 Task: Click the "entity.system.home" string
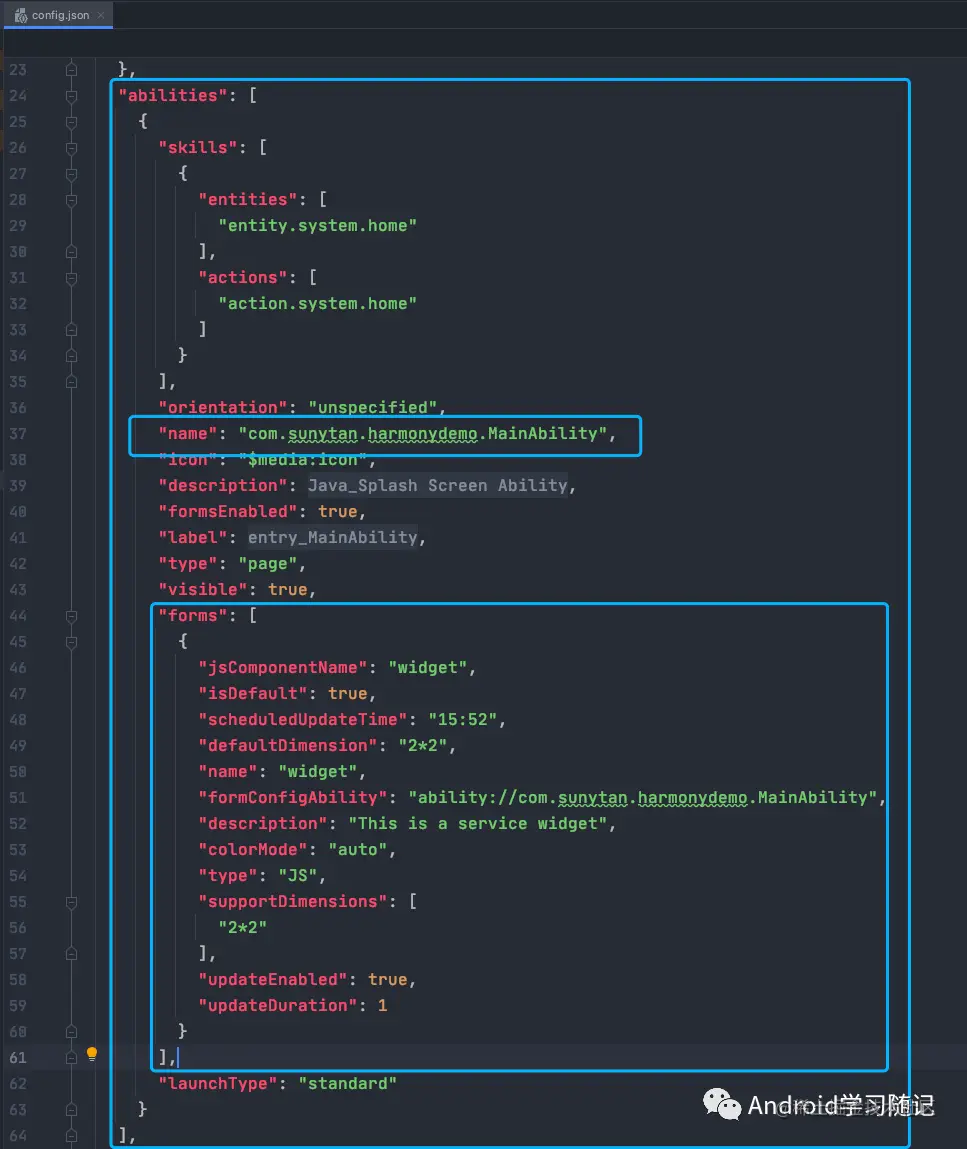317,226
